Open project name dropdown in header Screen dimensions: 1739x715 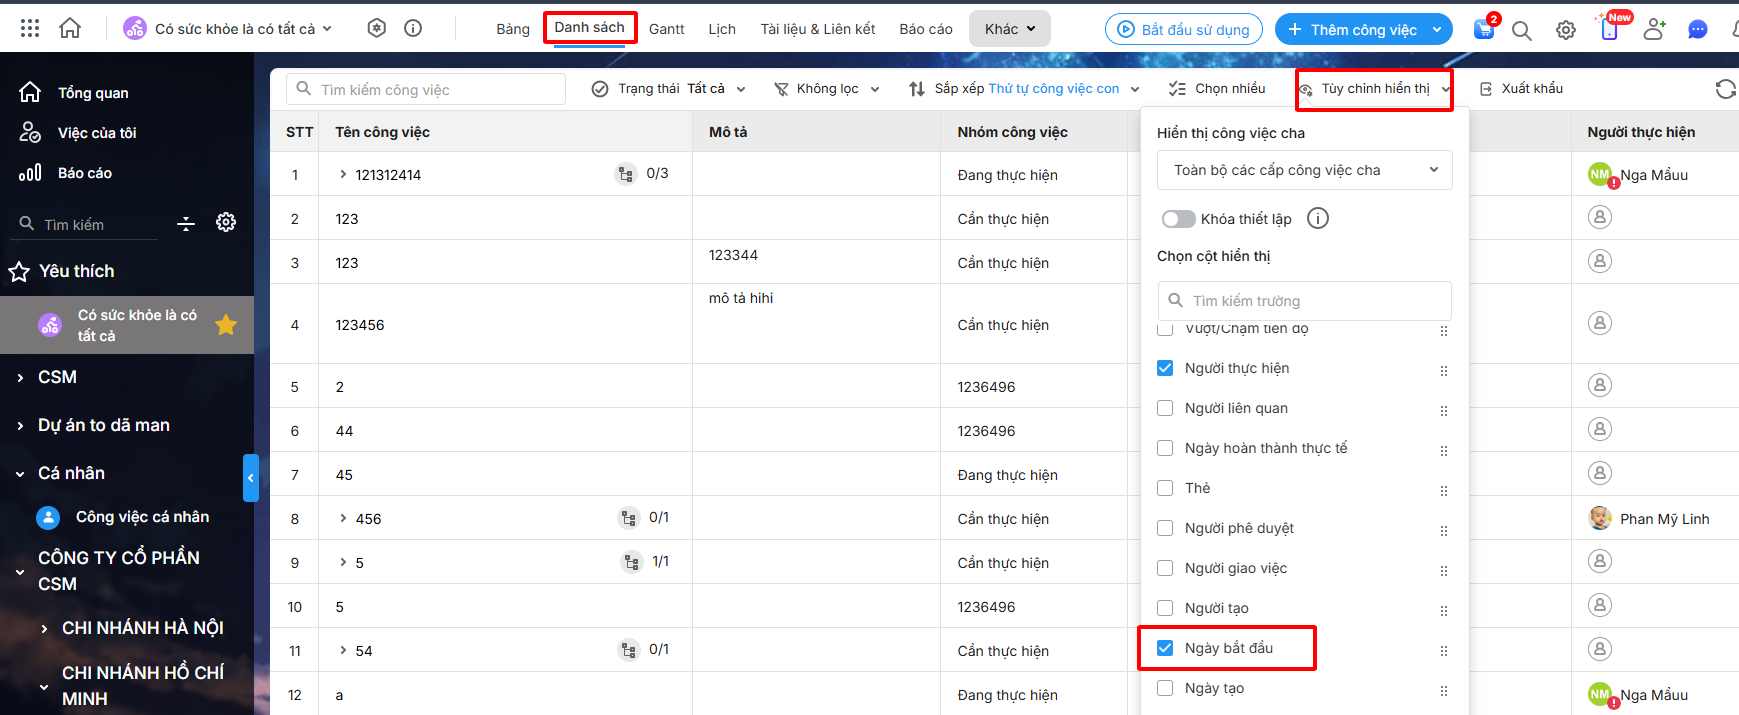click(228, 29)
